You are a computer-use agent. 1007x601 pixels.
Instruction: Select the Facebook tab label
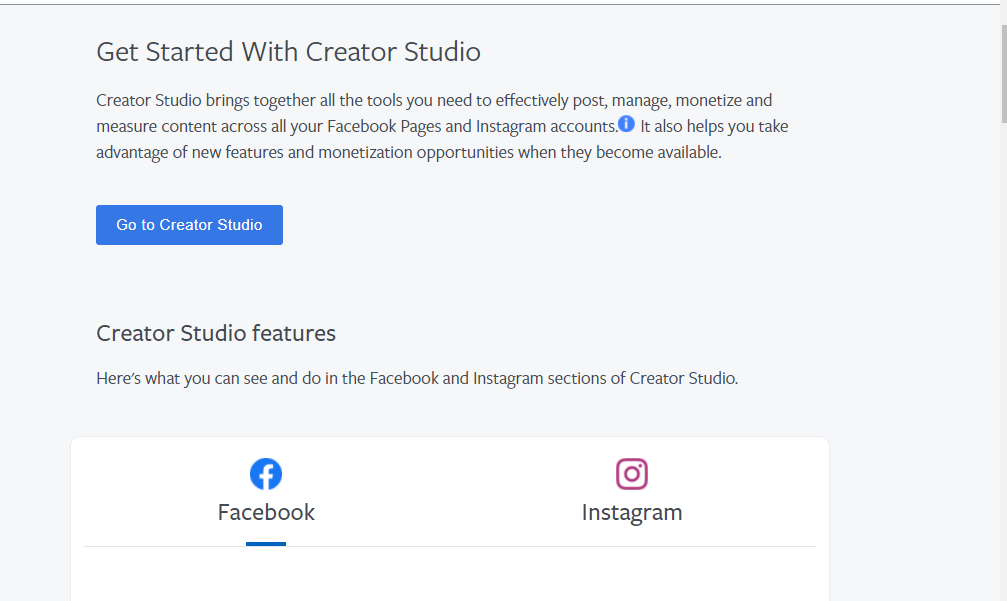coord(266,512)
